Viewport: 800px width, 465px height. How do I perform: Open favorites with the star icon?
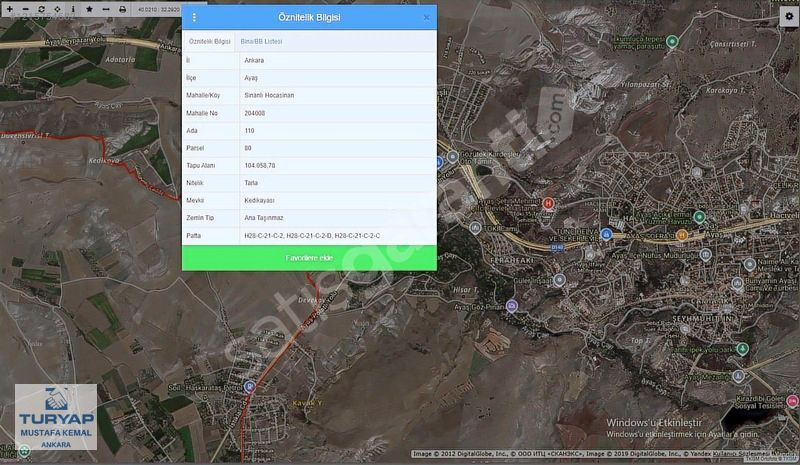pos(89,9)
